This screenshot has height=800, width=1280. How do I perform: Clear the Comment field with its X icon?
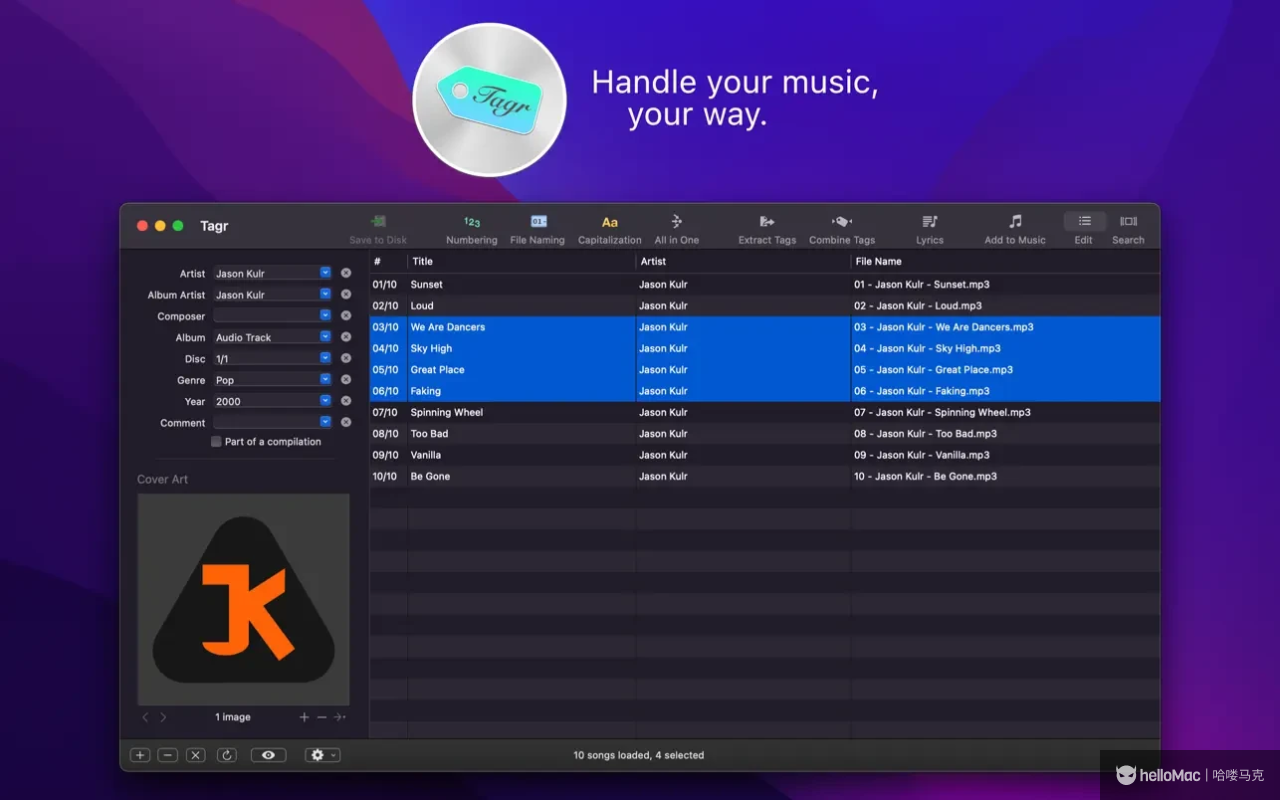[346, 422]
